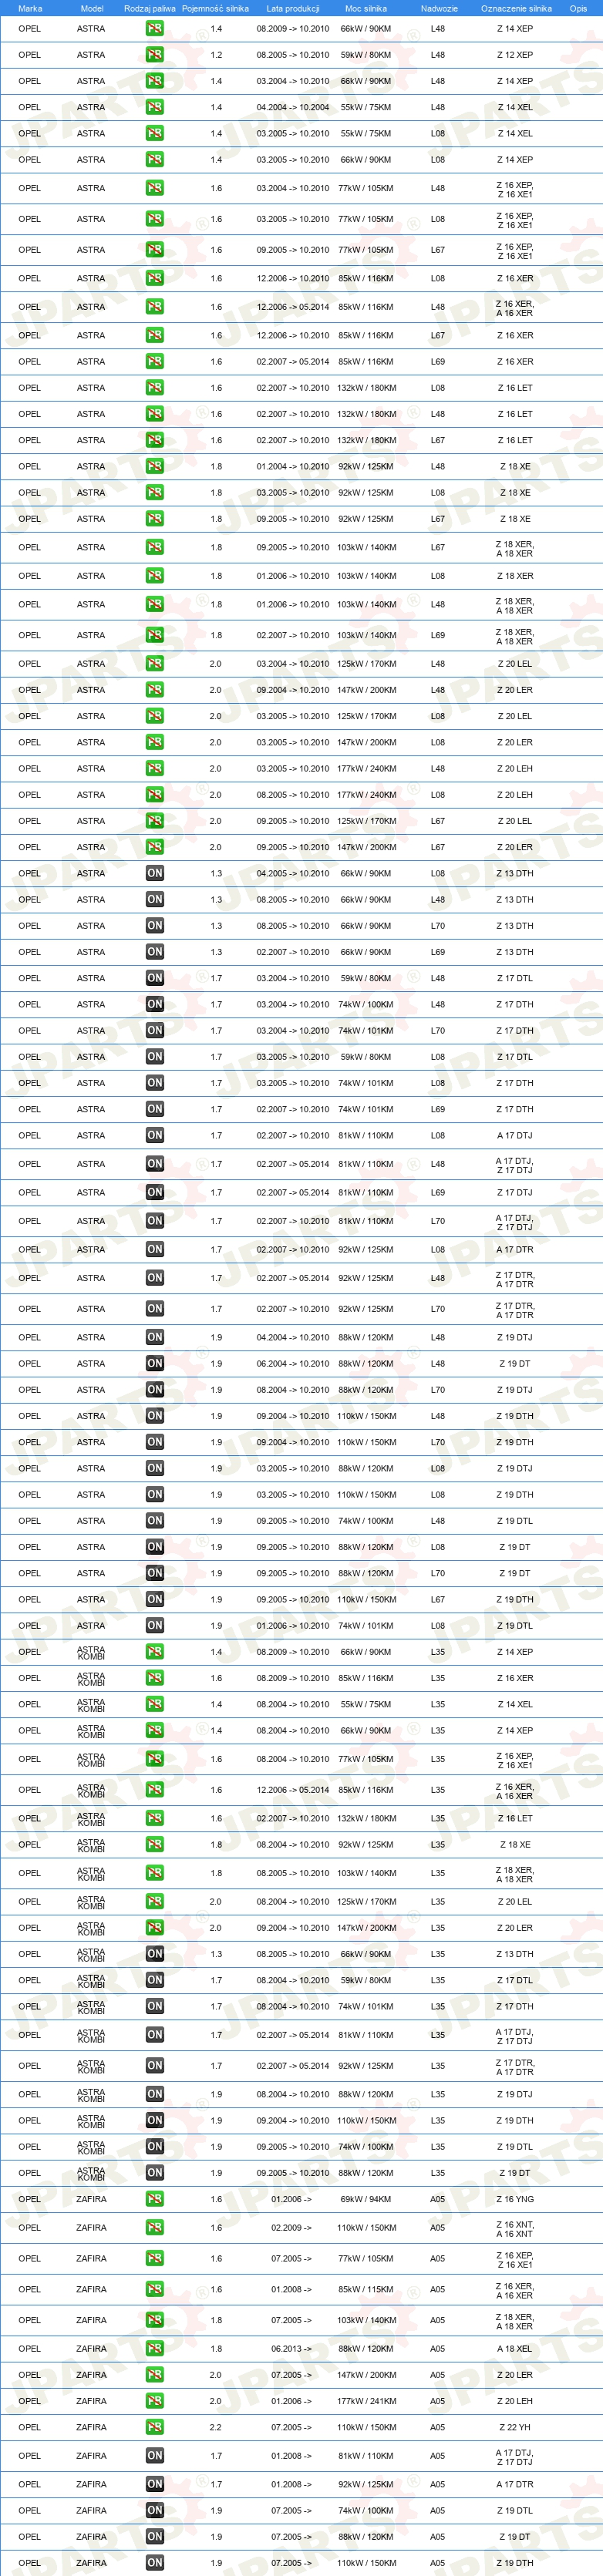The height and width of the screenshot is (2576, 603).
Task: Click petrol icon in Astra L48 Z 20 LEH row
Action: pyautogui.click(x=154, y=769)
